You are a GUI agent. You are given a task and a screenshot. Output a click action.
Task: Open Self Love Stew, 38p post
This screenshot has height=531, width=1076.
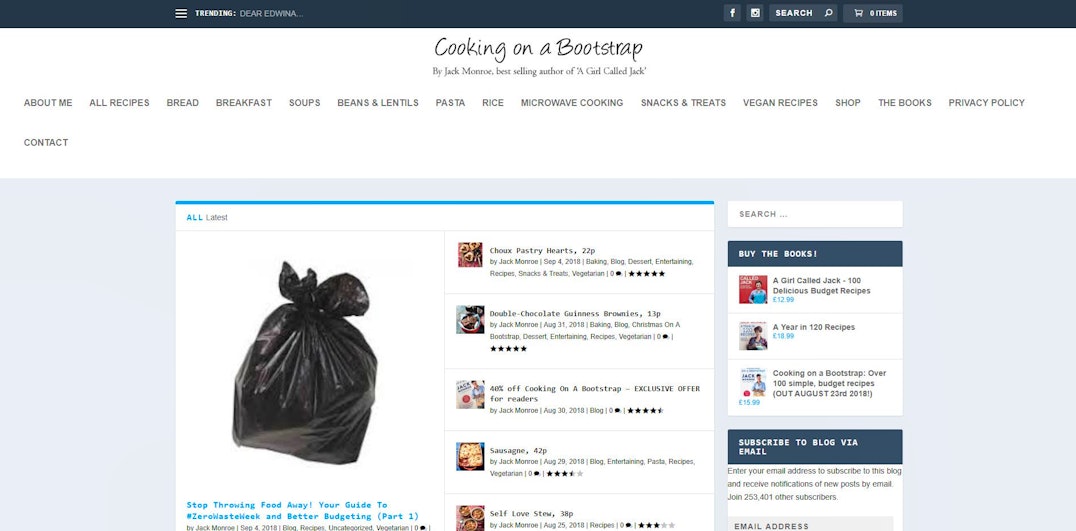pos(531,513)
